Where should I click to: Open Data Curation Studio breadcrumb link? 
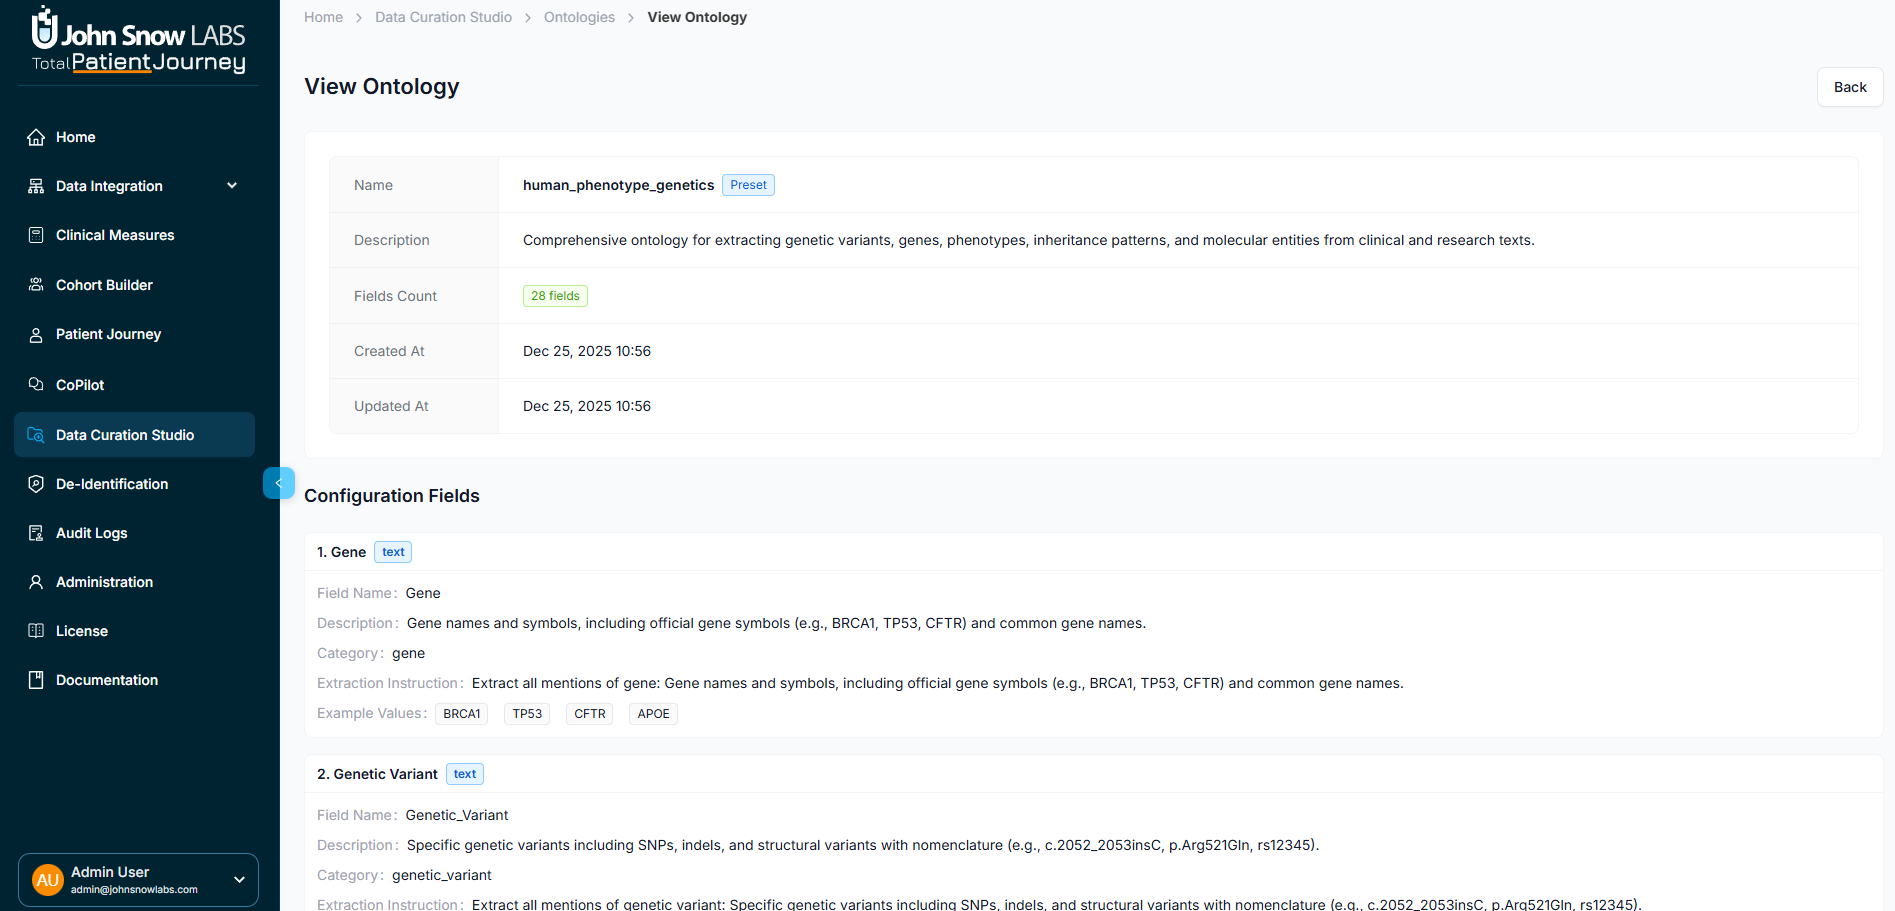(x=443, y=17)
